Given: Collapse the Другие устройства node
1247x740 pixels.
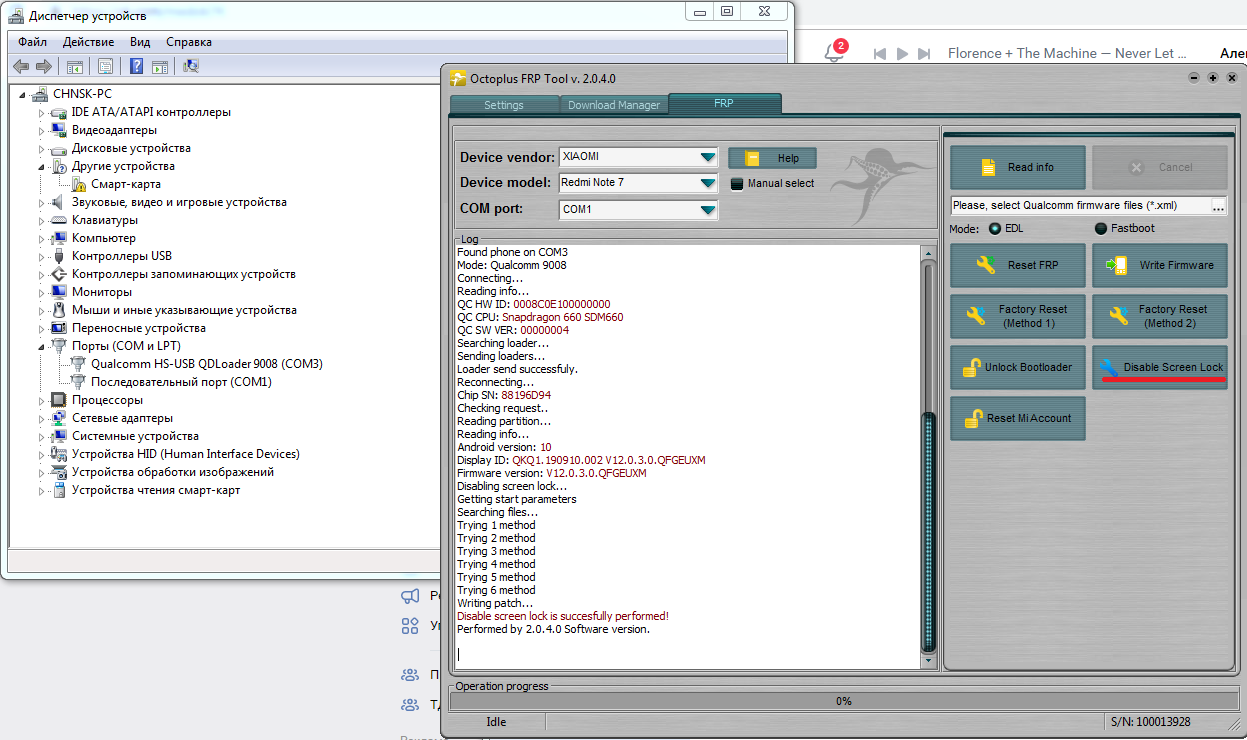Looking at the screenshot, I should click(x=42, y=167).
